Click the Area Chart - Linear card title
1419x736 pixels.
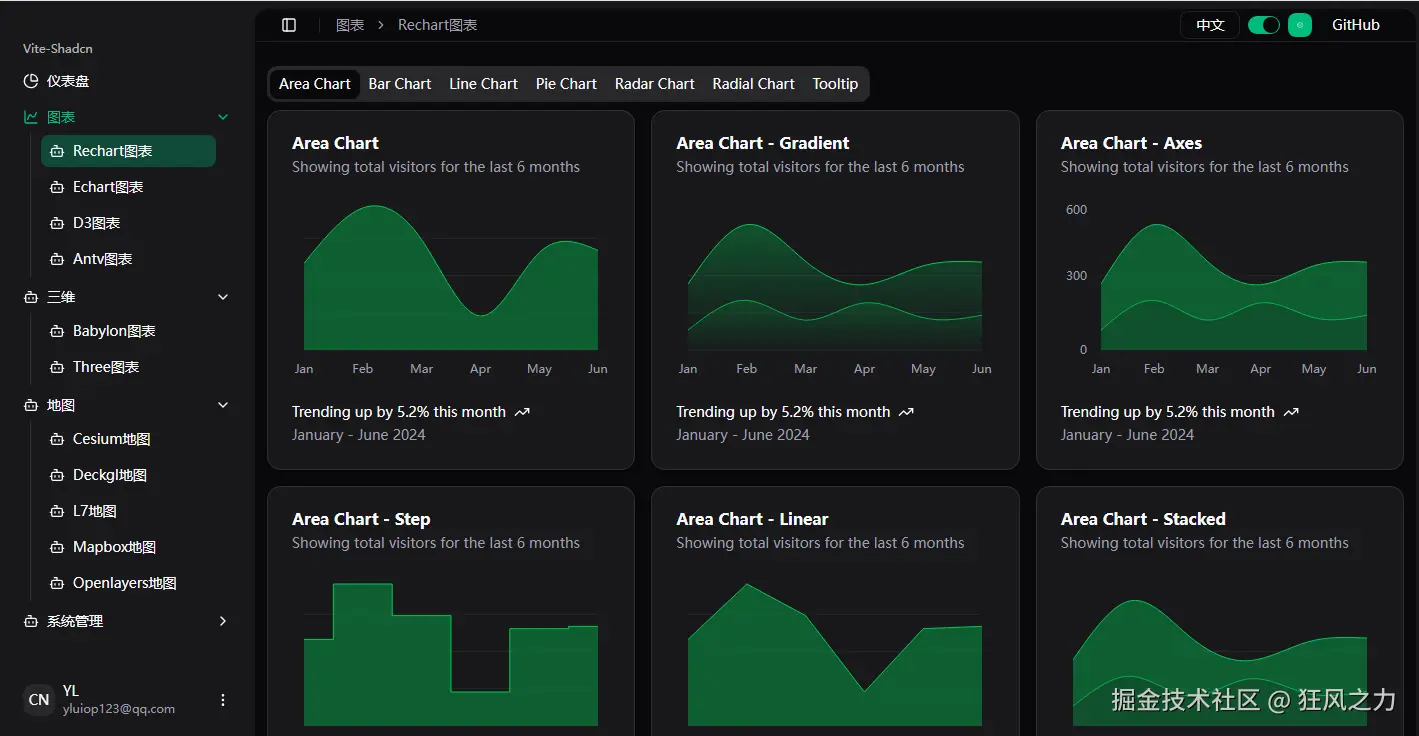752,519
